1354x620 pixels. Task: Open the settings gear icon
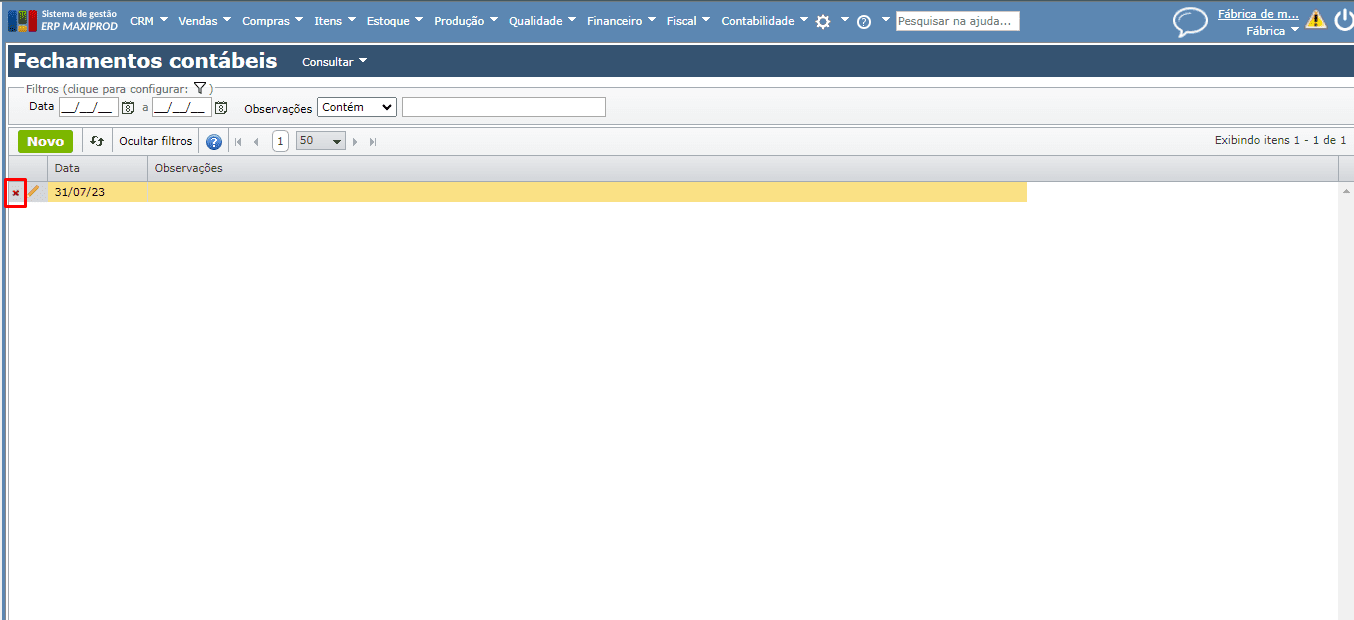pos(823,21)
